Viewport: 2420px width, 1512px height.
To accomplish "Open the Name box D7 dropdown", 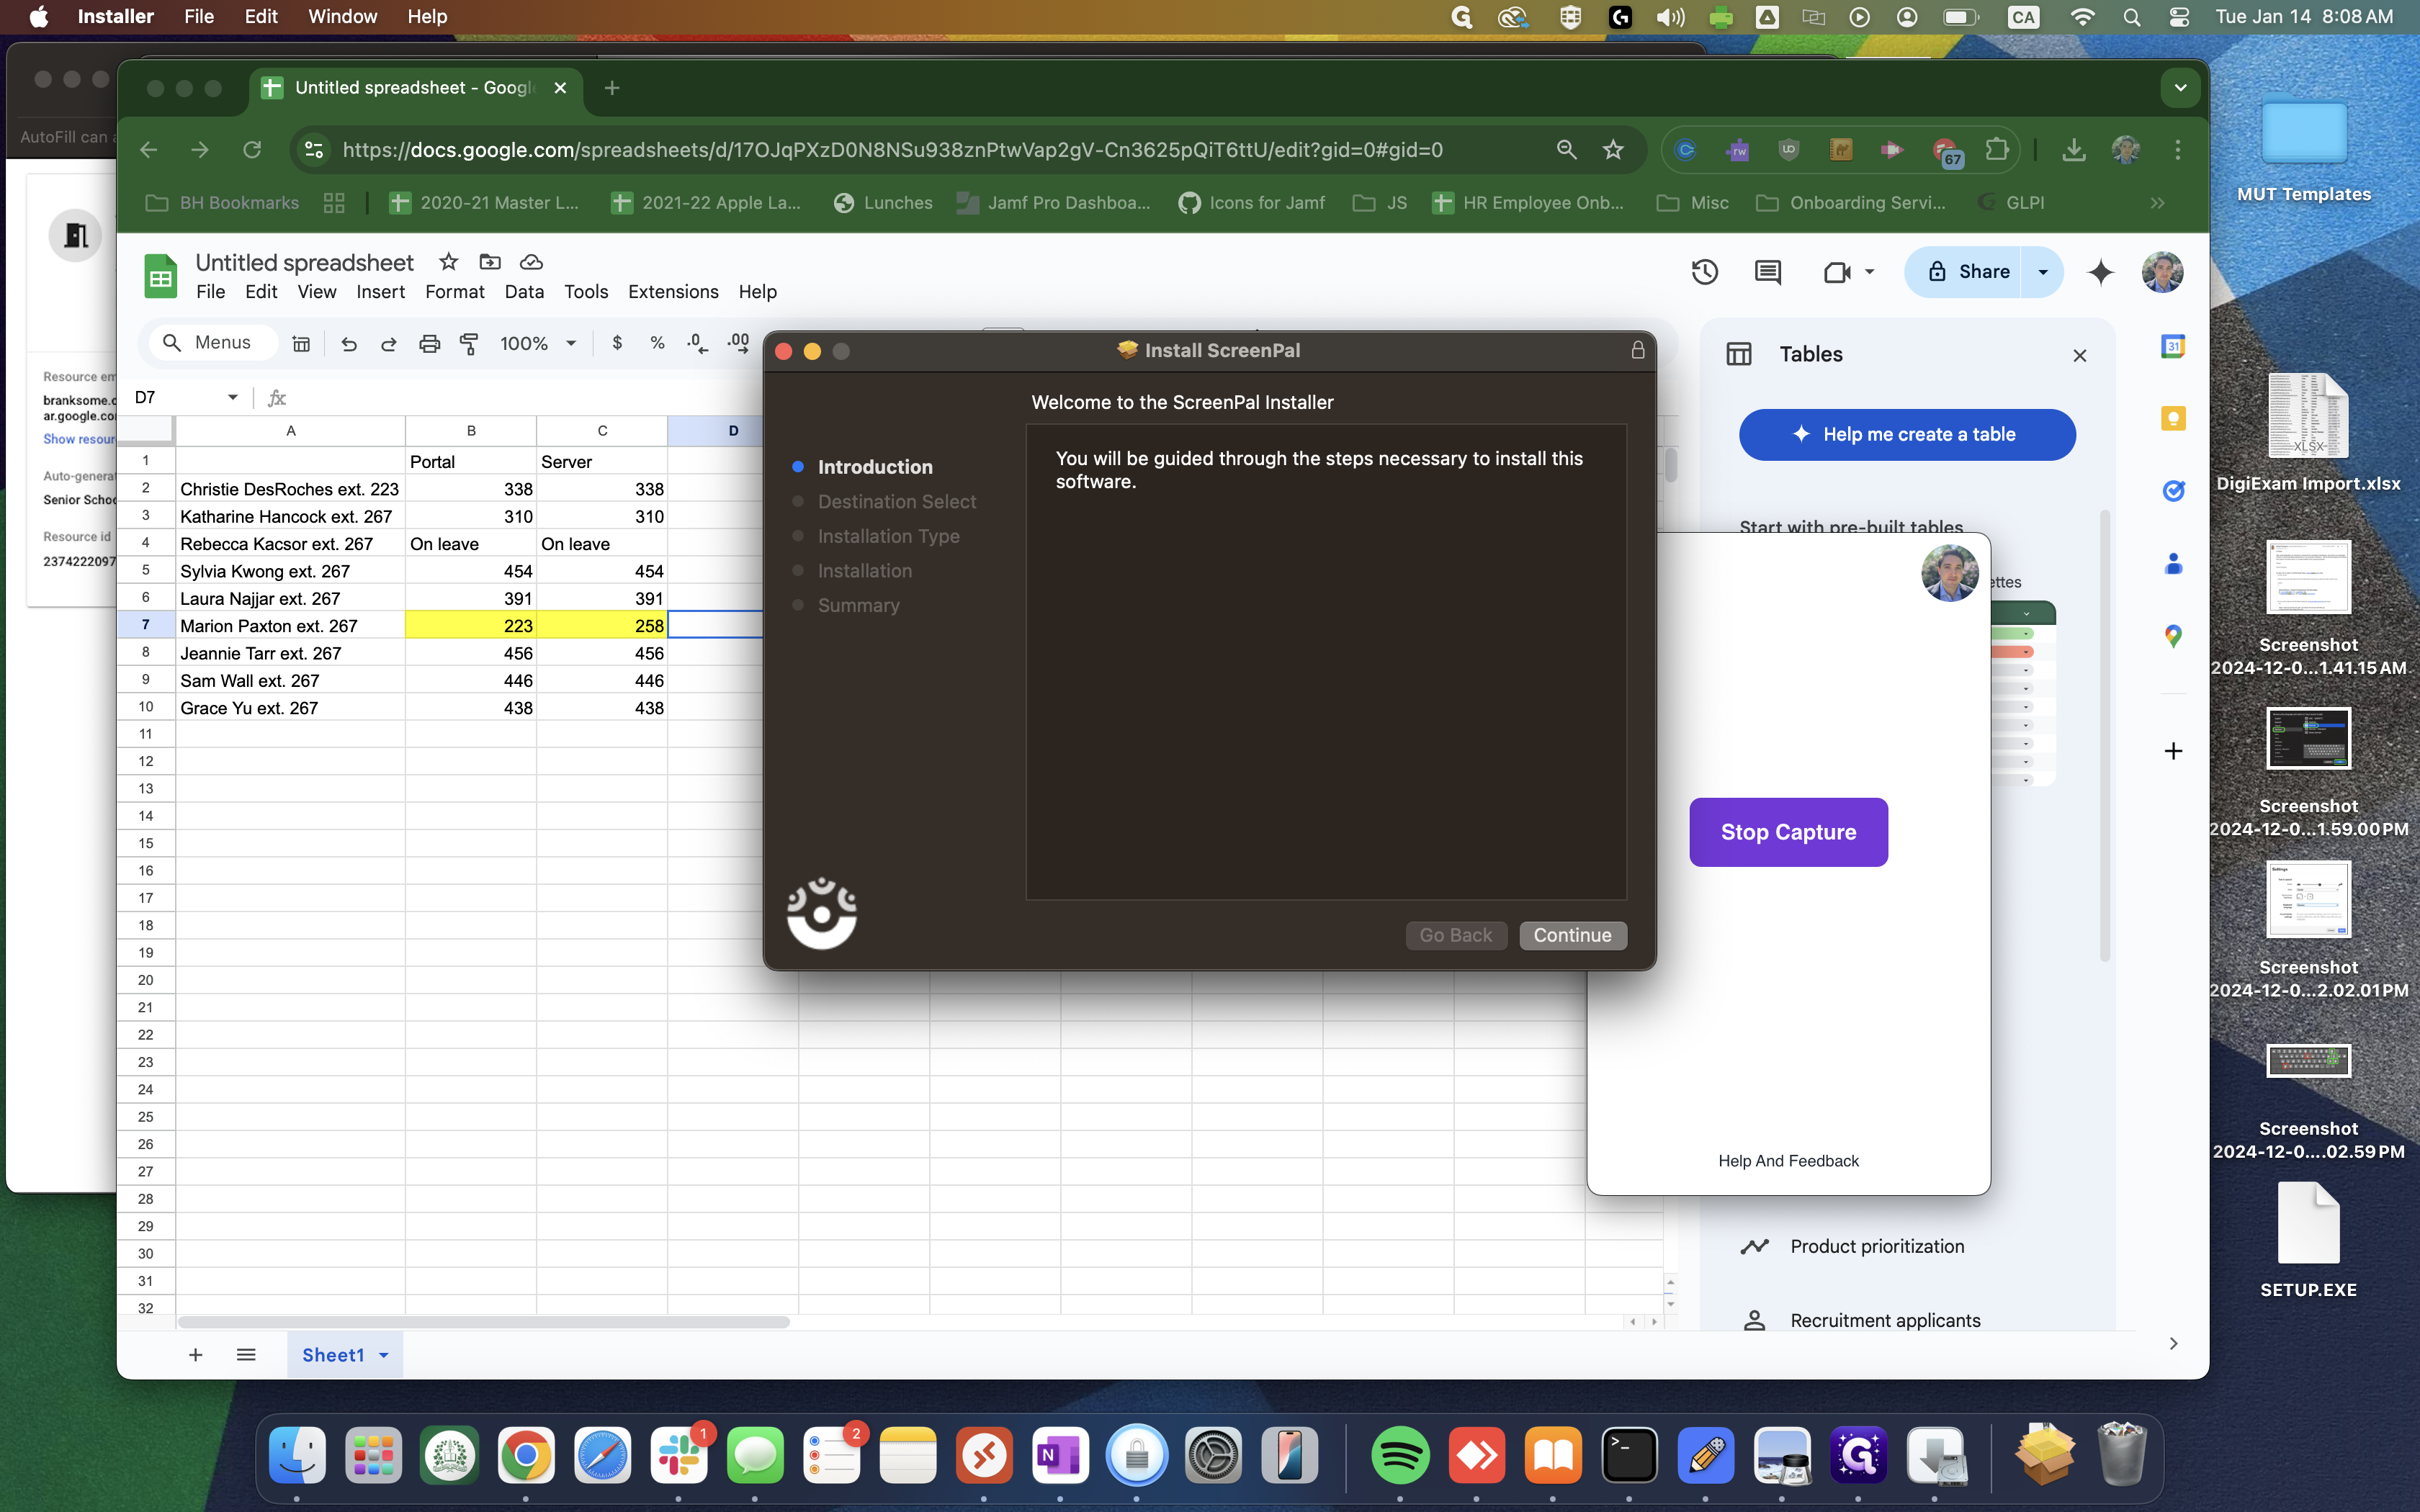I will [x=233, y=398].
